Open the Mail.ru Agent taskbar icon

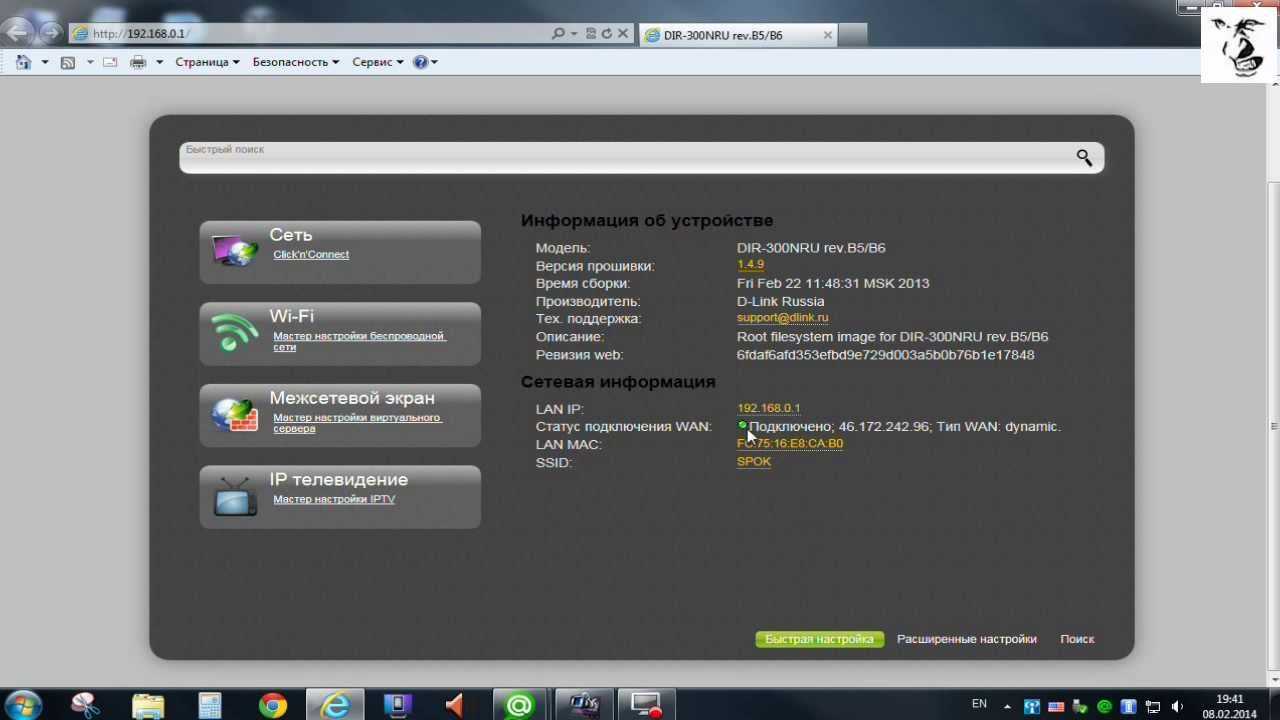tap(519, 705)
